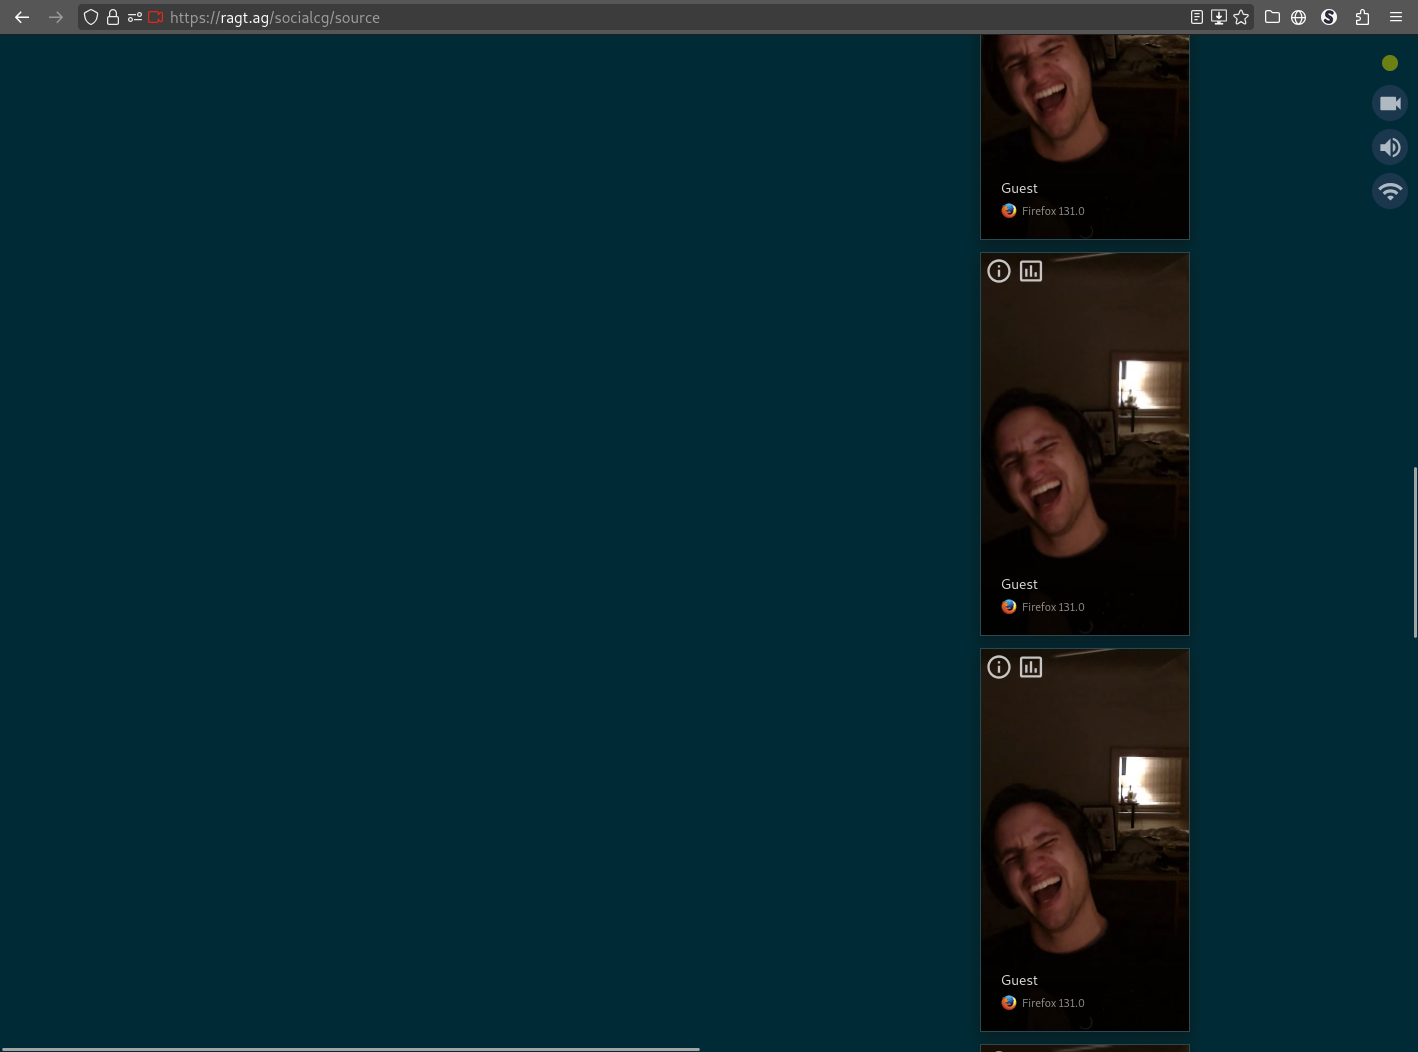Viewport: 1418px width, 1052px height.
Task: Open stats chart icon on middle video tile
Action: pyautogui.click(x=1031, y=271)
